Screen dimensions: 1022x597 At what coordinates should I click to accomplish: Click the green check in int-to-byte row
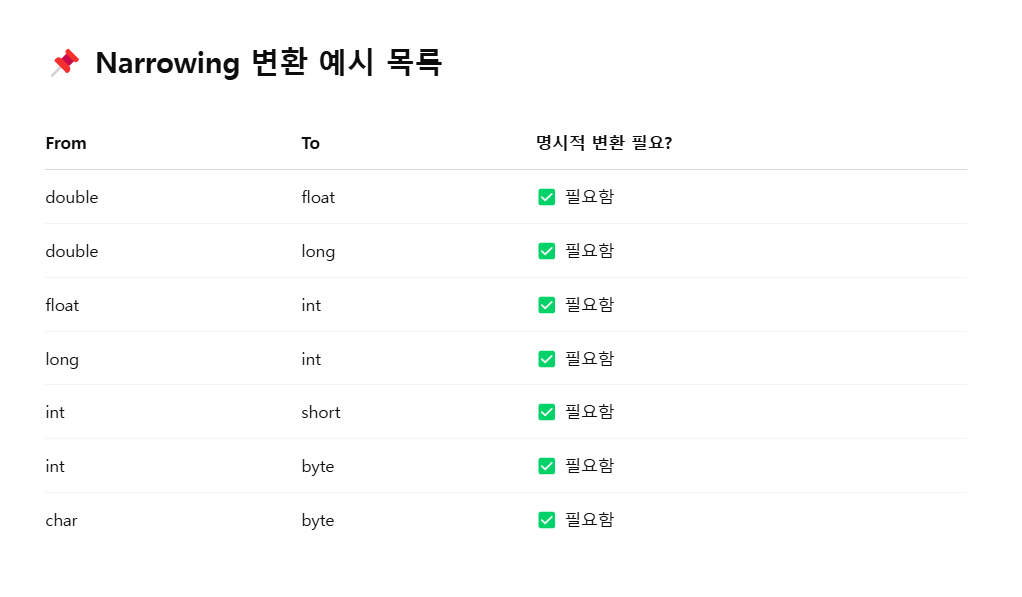tap(547, 466)
